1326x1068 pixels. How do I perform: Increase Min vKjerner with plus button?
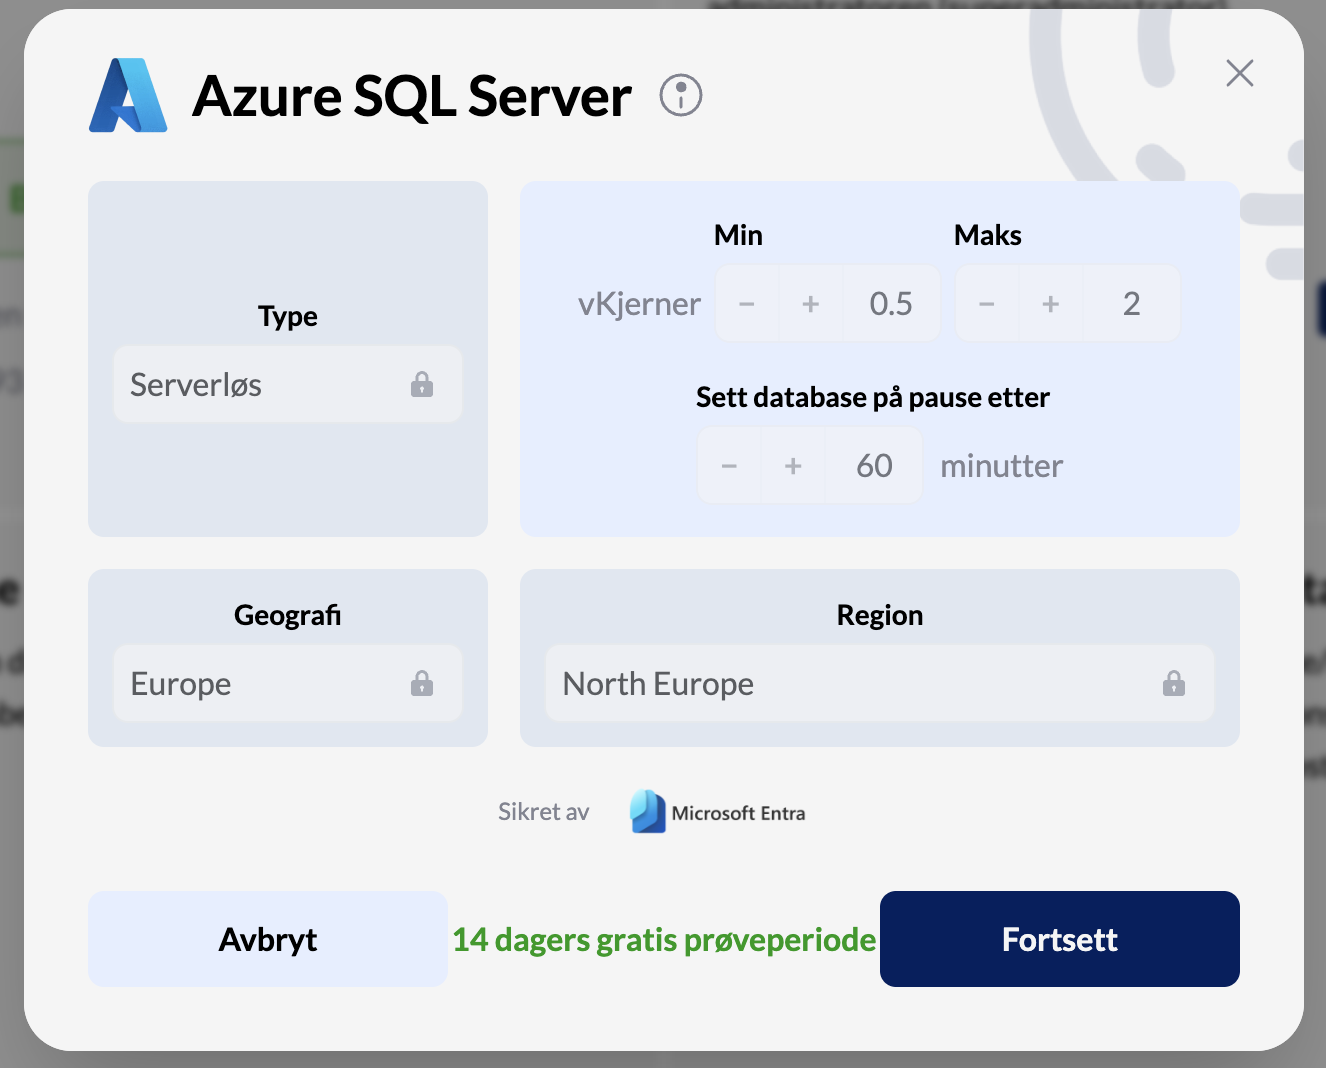coord(811,304)
